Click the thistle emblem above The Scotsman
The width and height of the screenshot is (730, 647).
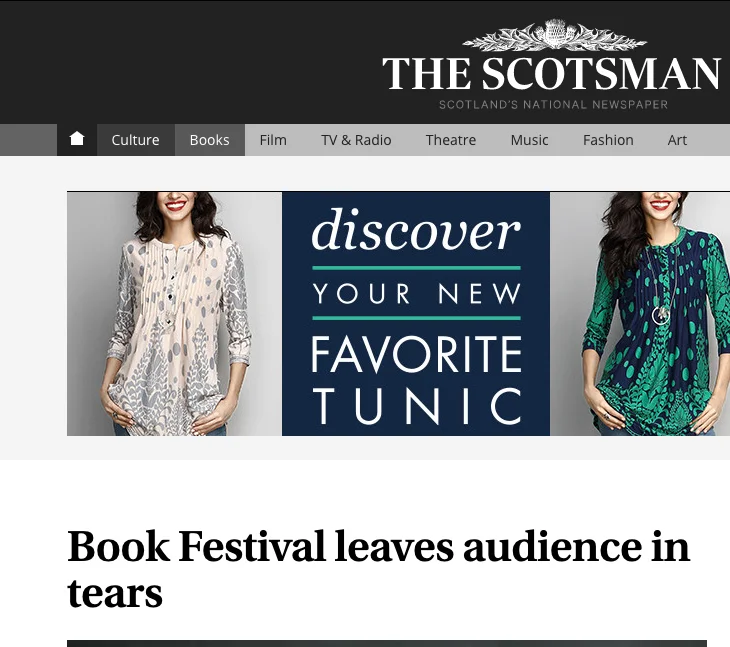554,35
